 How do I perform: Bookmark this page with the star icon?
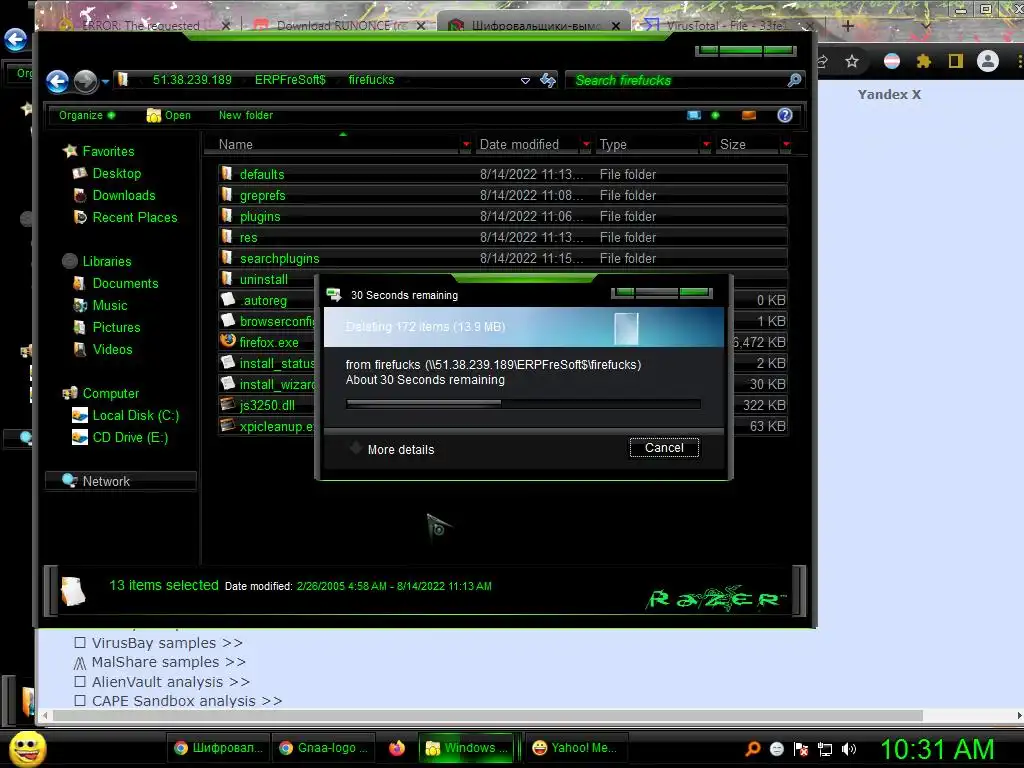tap(852, 61)
